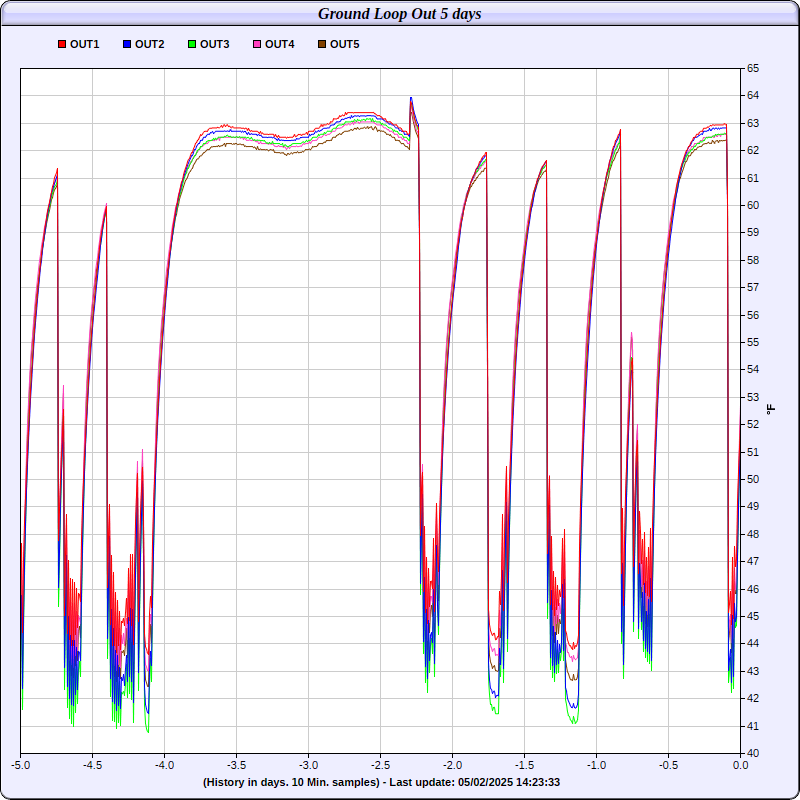Click the 51 value on the y-axis
Screen dimensions: 800x800
(753, 452)
